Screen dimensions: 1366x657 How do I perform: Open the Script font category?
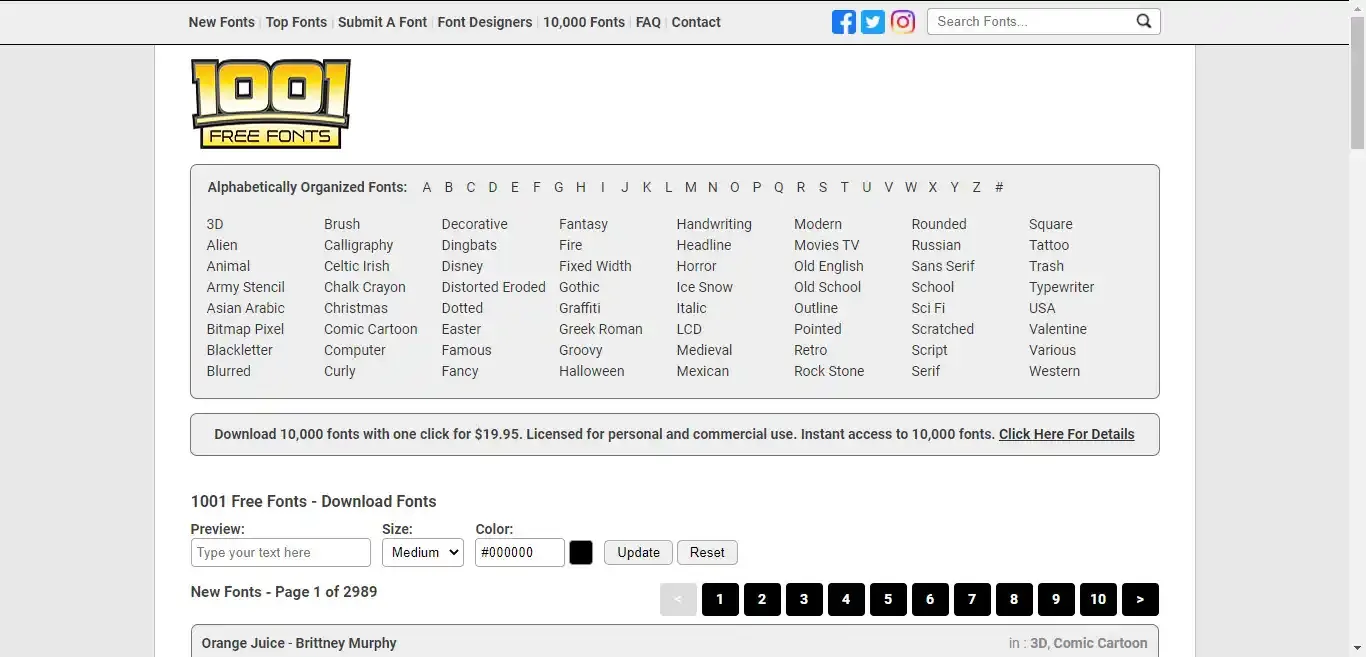point(929,350)
